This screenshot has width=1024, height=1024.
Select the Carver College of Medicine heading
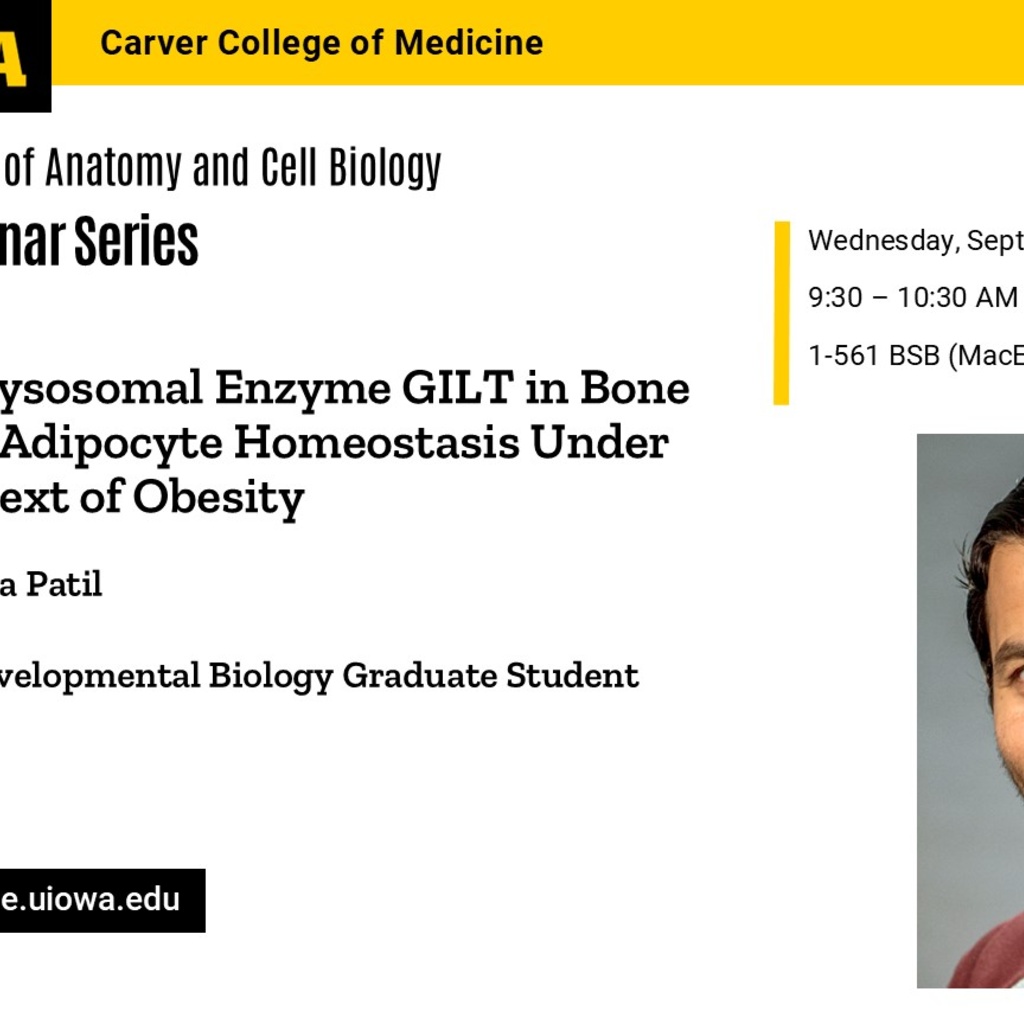[321, 43]
